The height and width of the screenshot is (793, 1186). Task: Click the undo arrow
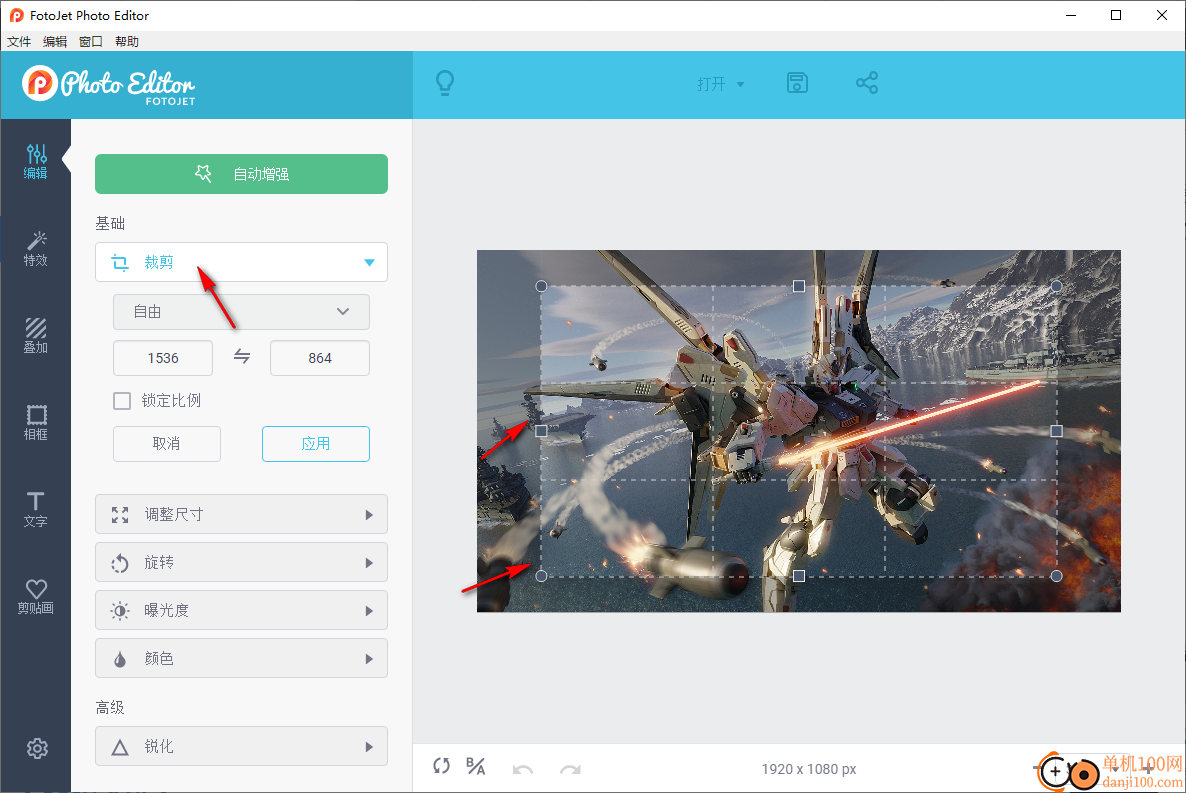[523, 769]
